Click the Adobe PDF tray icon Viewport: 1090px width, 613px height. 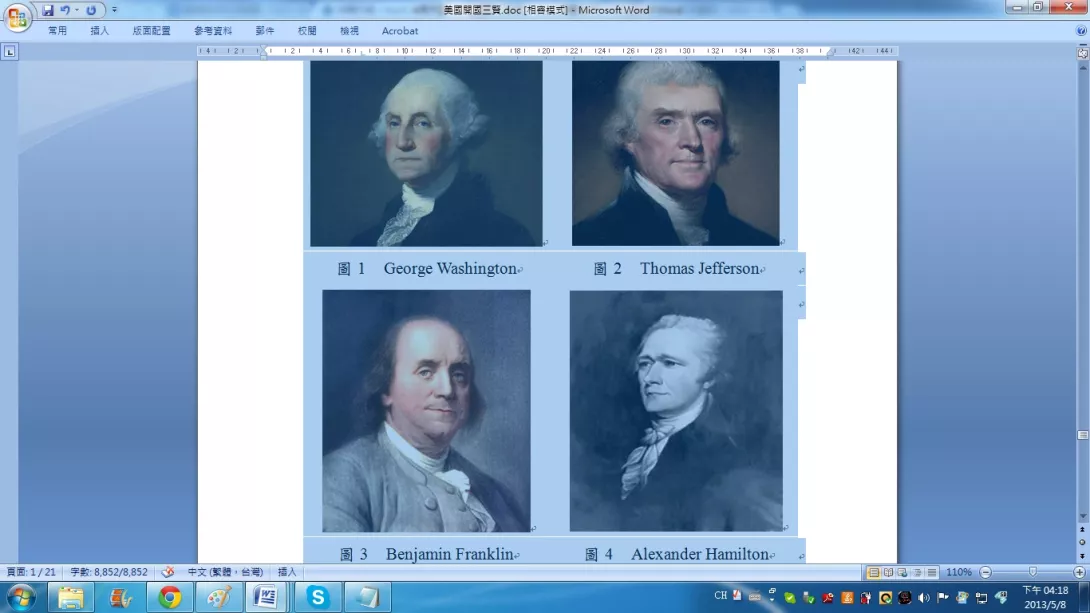[827, 597]
